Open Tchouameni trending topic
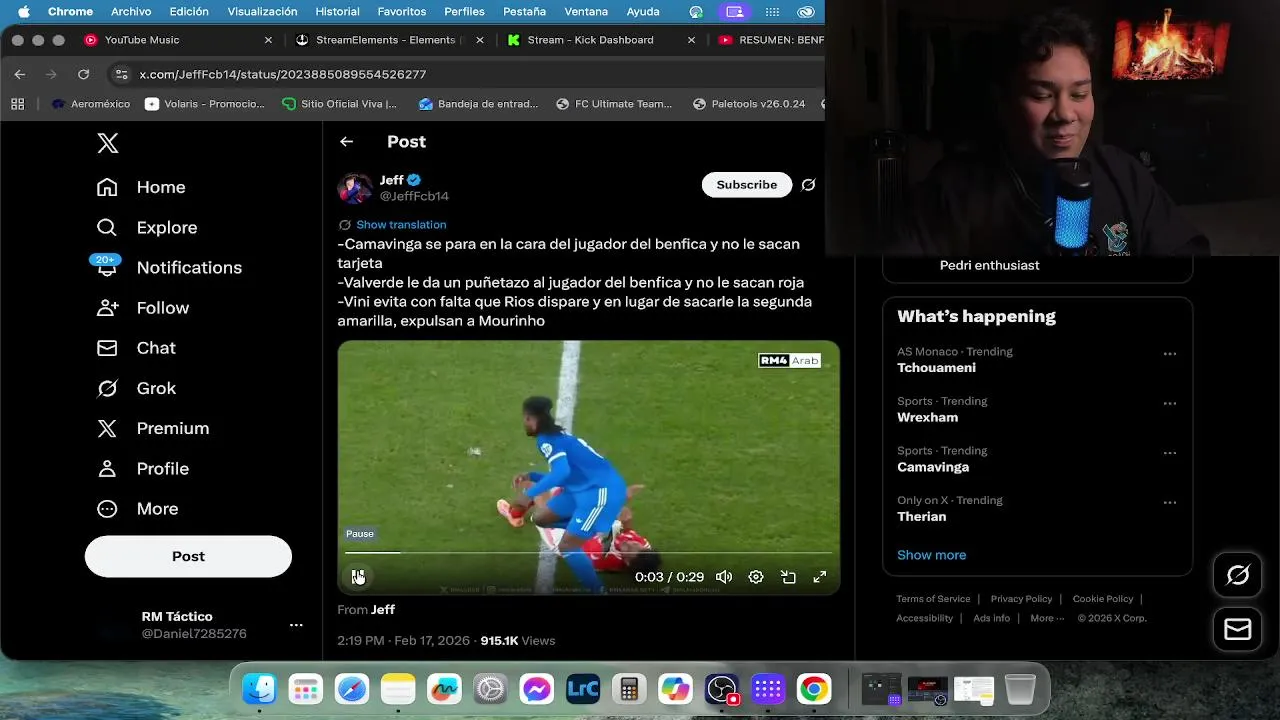Viewport: 1280px width, 720px height. click(936, 368)
